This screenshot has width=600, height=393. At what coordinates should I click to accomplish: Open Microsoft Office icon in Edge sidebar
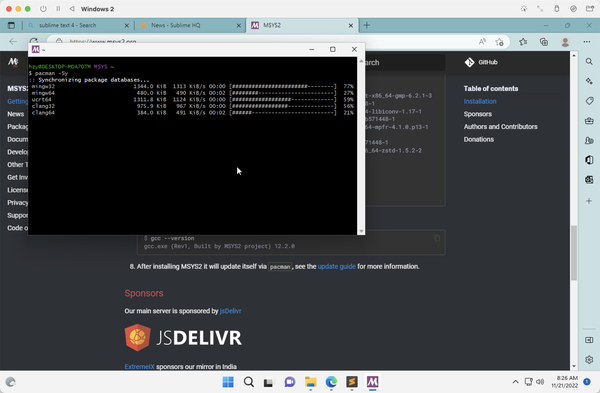pyautogui.click(x=589, y=160)
